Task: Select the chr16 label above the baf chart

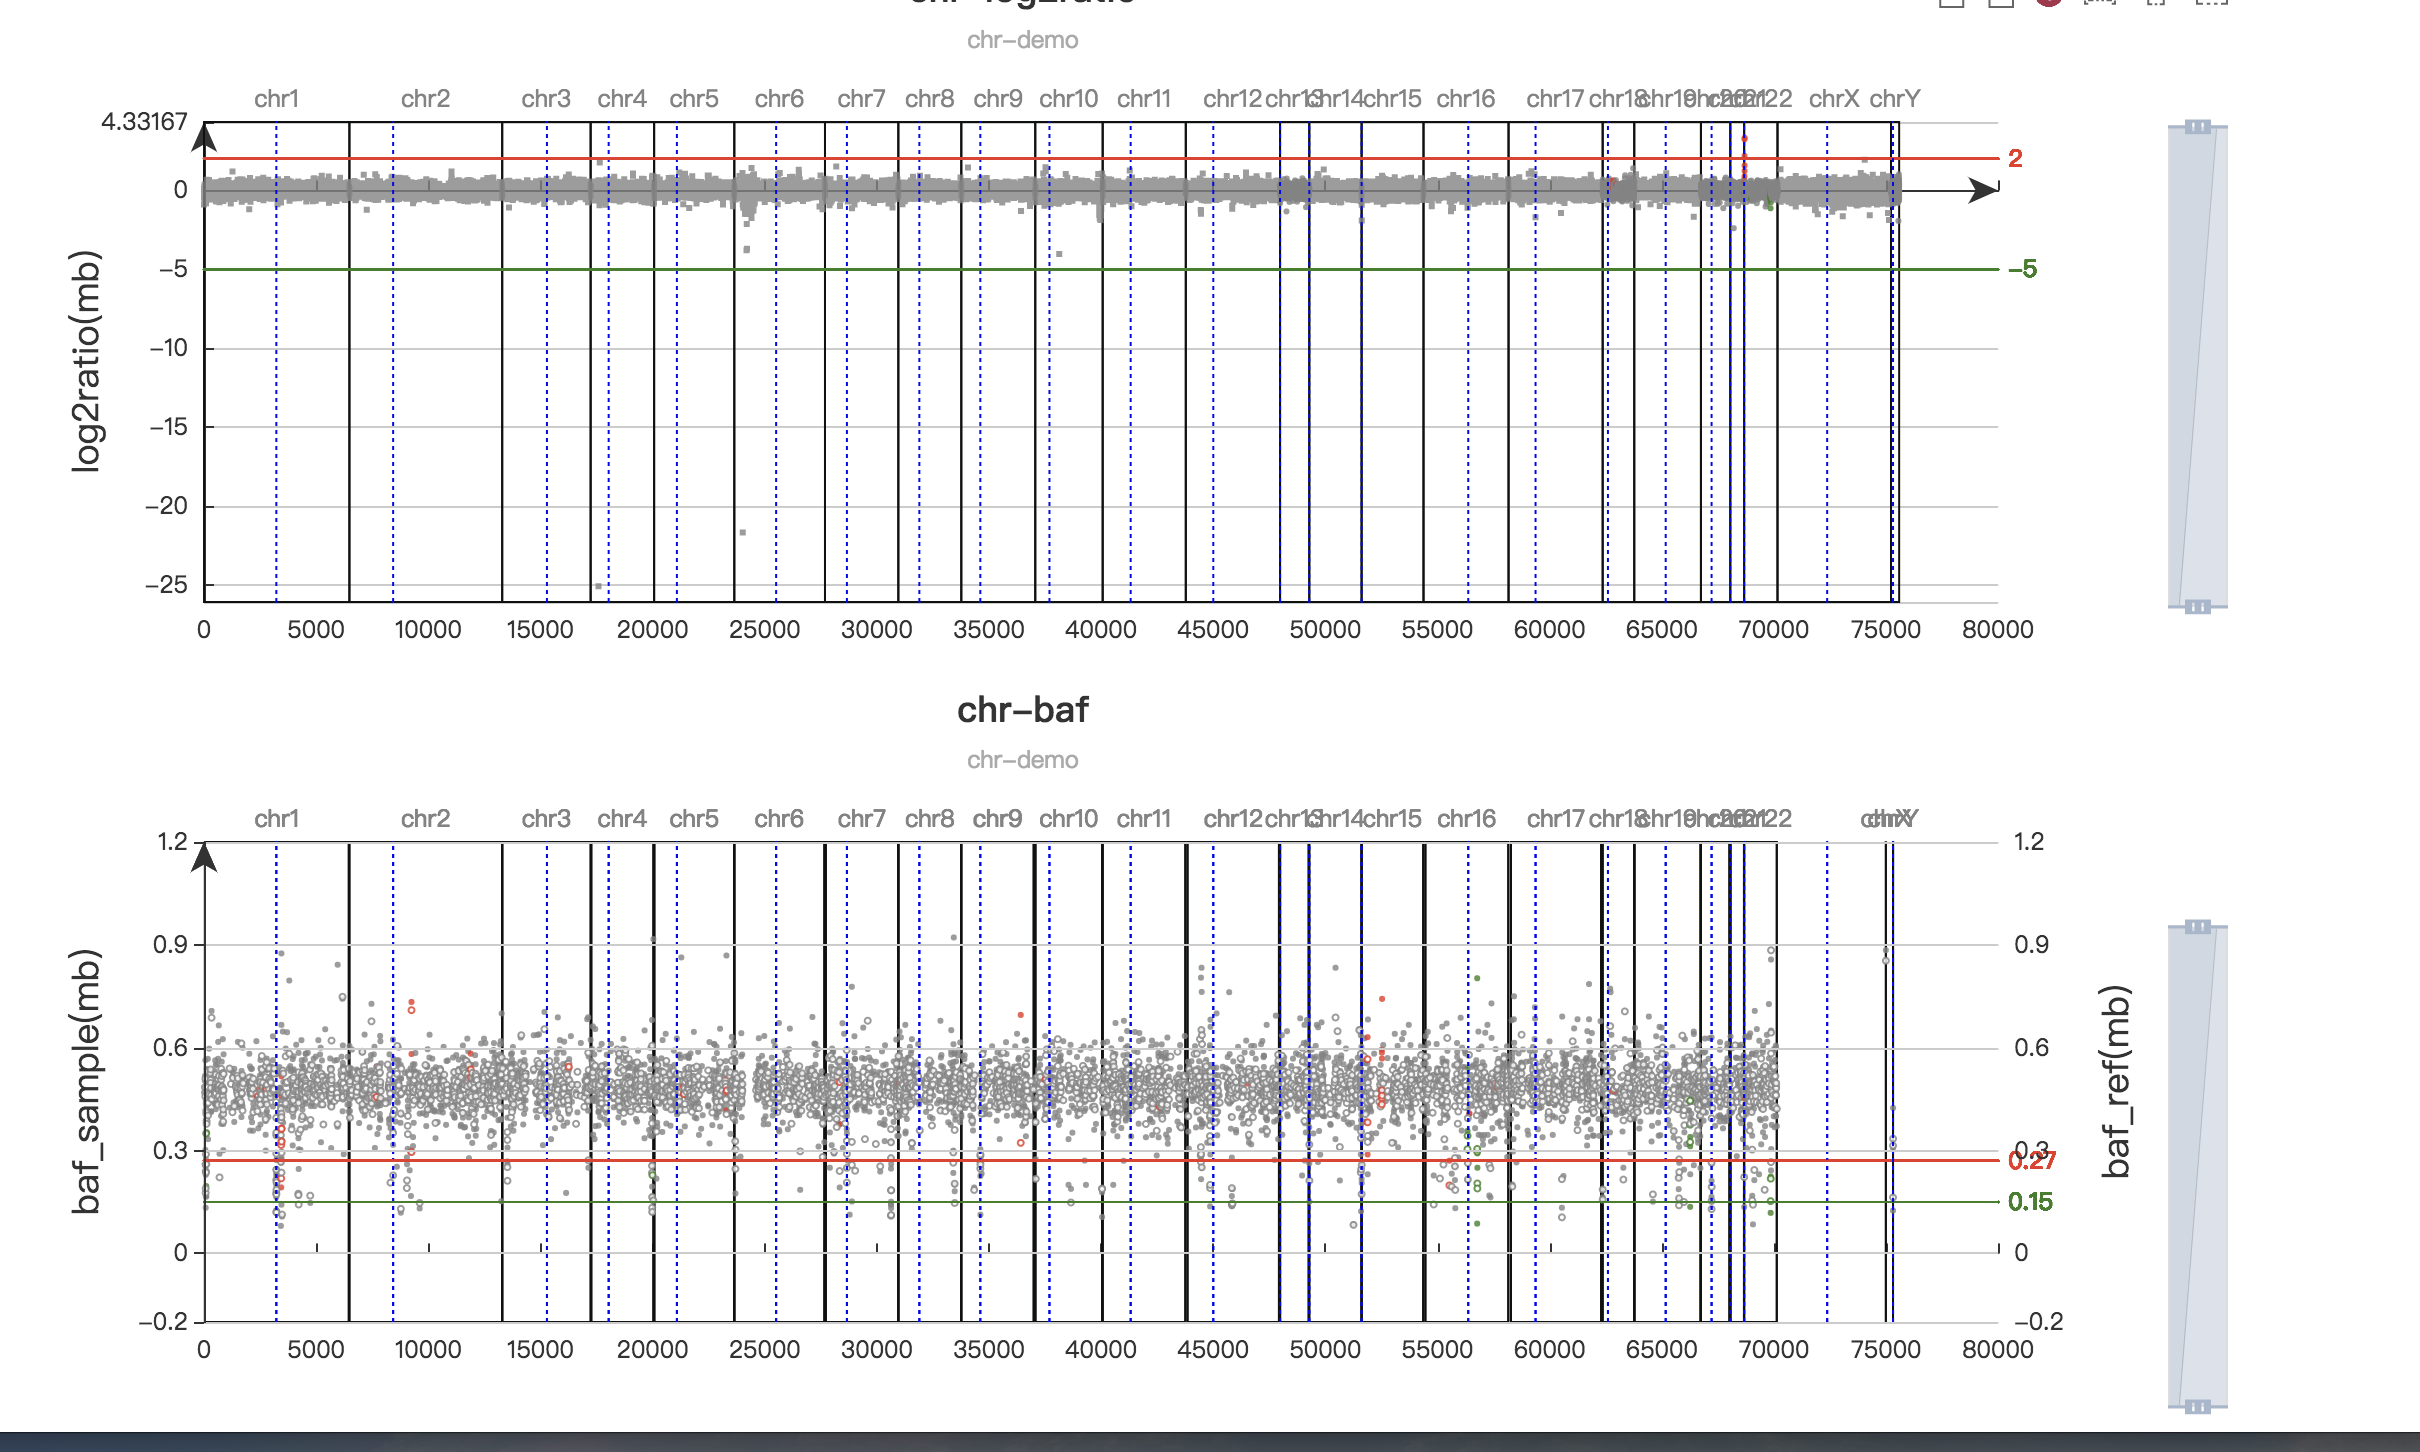Action: click(1466, 818)
